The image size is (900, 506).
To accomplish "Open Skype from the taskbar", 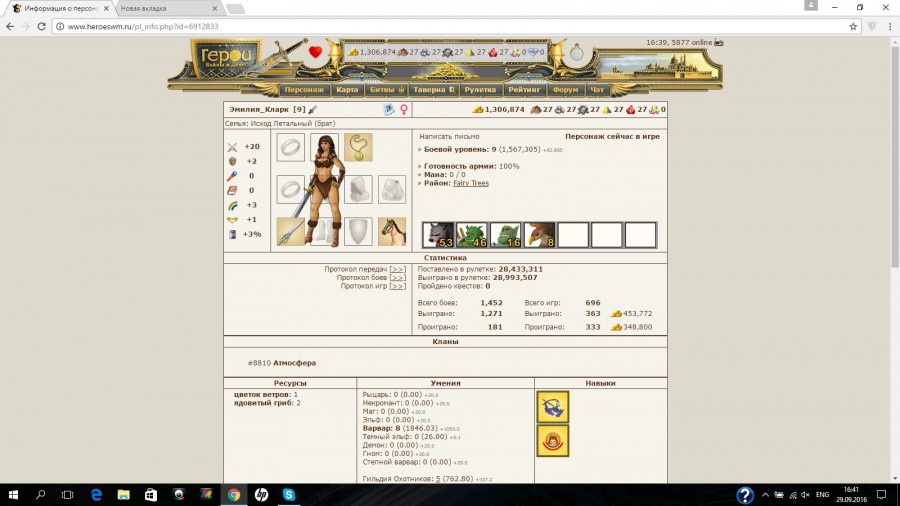I will coord(289,495).
